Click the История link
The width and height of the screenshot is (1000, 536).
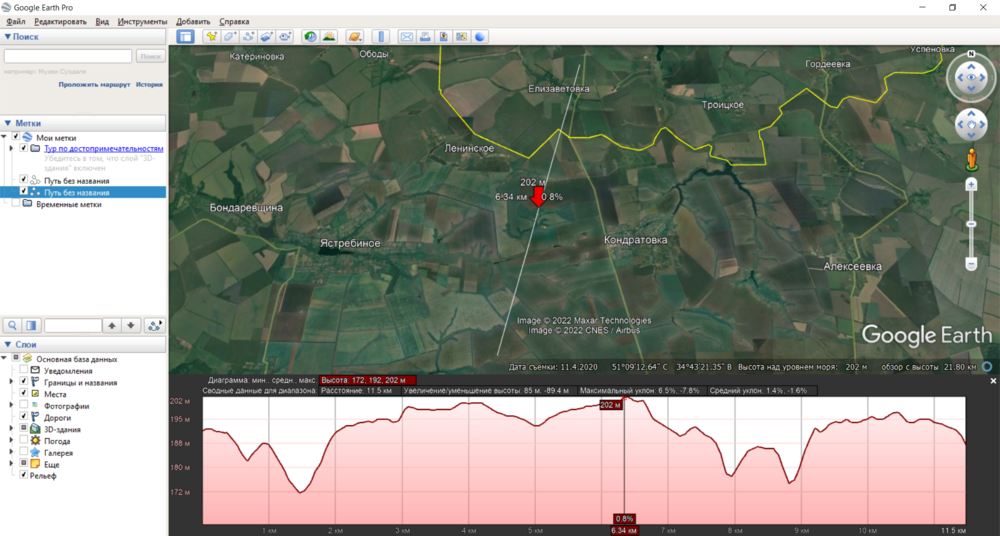coord(149,85)
